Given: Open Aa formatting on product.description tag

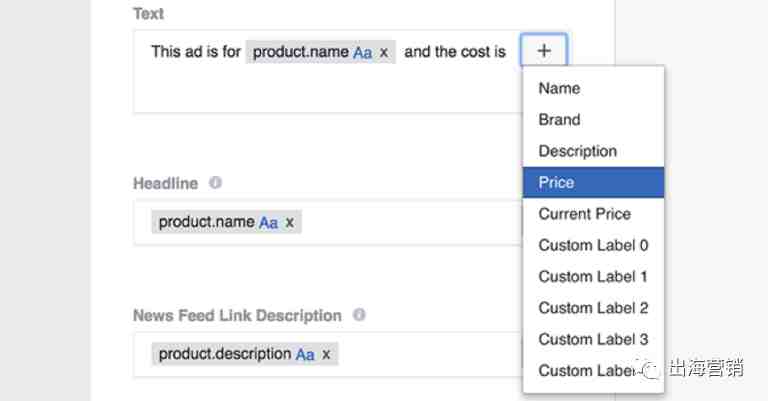Looking at the screenshot, I should click(x=305, y=354).
